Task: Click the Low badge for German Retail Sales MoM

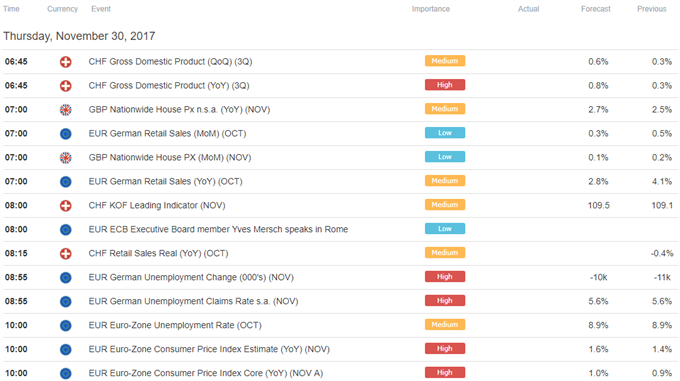Action: click(x=445, y=133)
